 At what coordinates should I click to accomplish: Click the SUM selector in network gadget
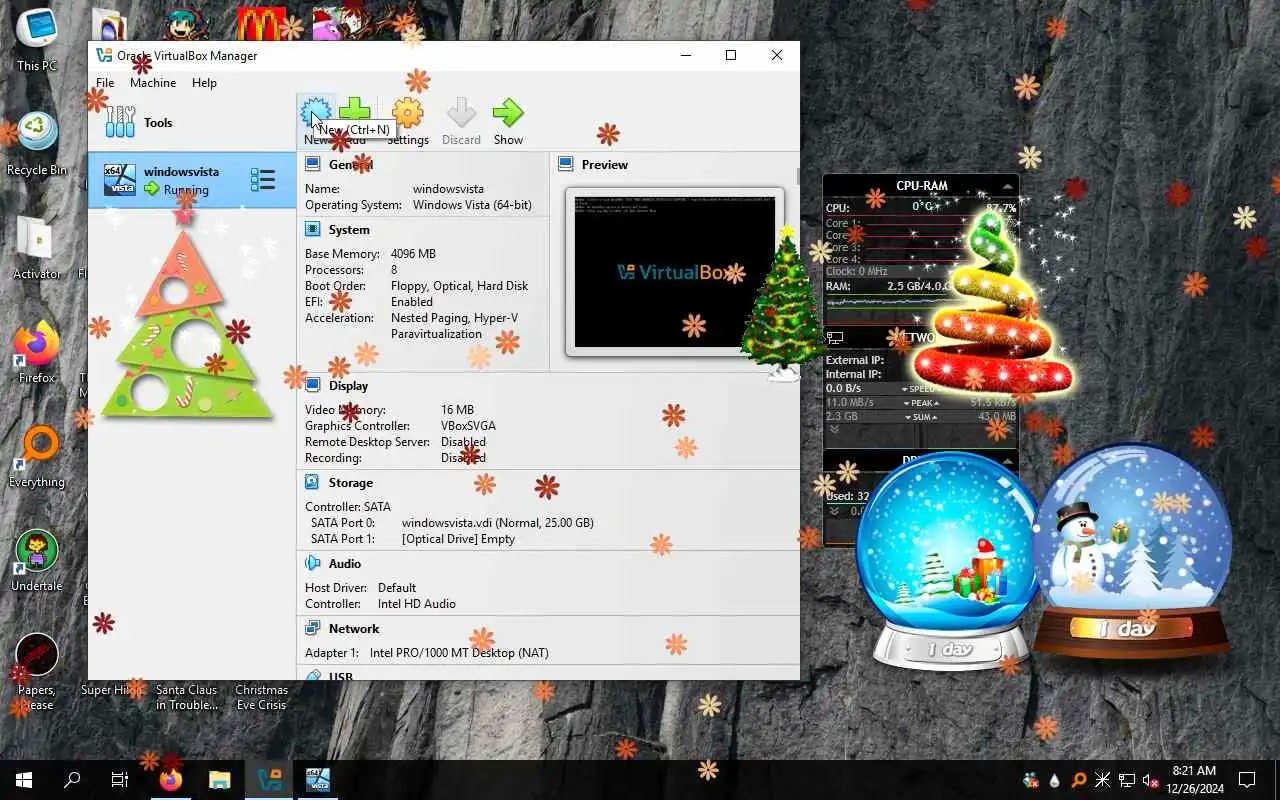pos(919,417)
